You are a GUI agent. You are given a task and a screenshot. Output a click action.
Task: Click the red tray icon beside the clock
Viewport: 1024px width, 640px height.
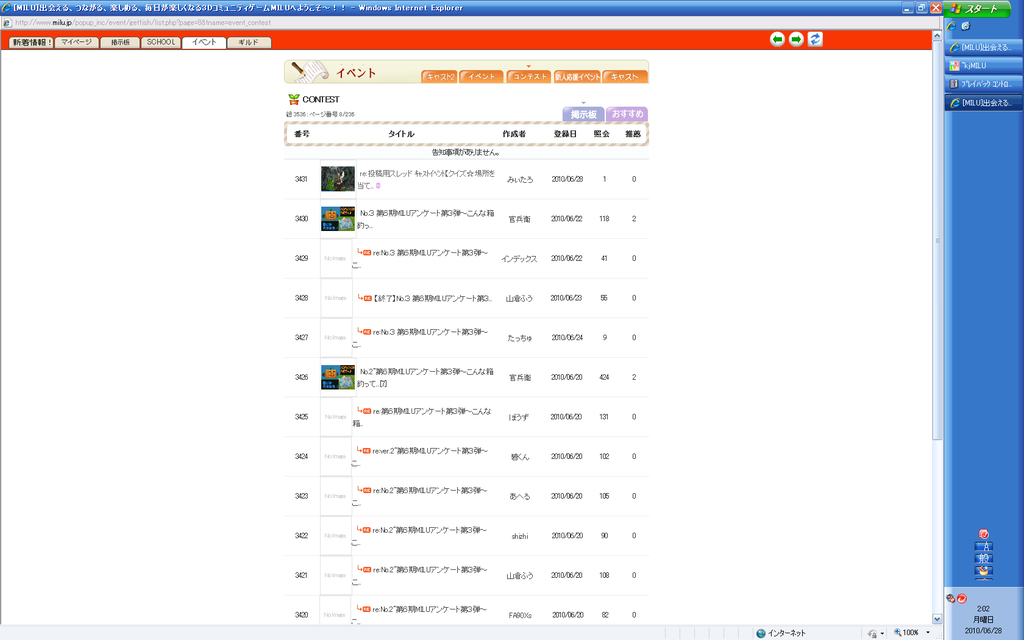tap(962, 598)
